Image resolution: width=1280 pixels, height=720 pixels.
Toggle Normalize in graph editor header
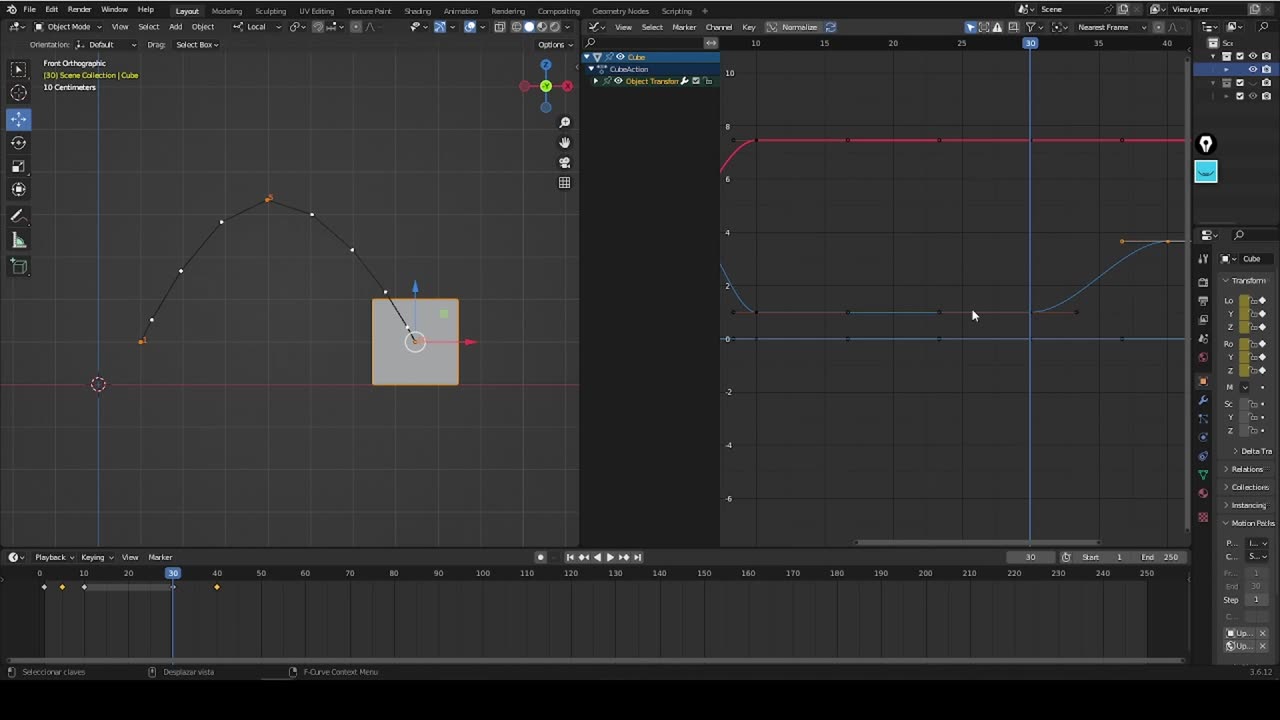point(793,27)
